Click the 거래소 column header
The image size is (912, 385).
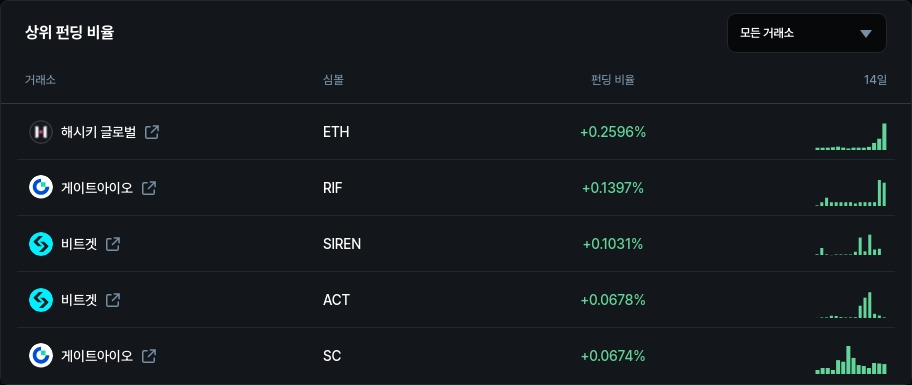click(40, 80)
